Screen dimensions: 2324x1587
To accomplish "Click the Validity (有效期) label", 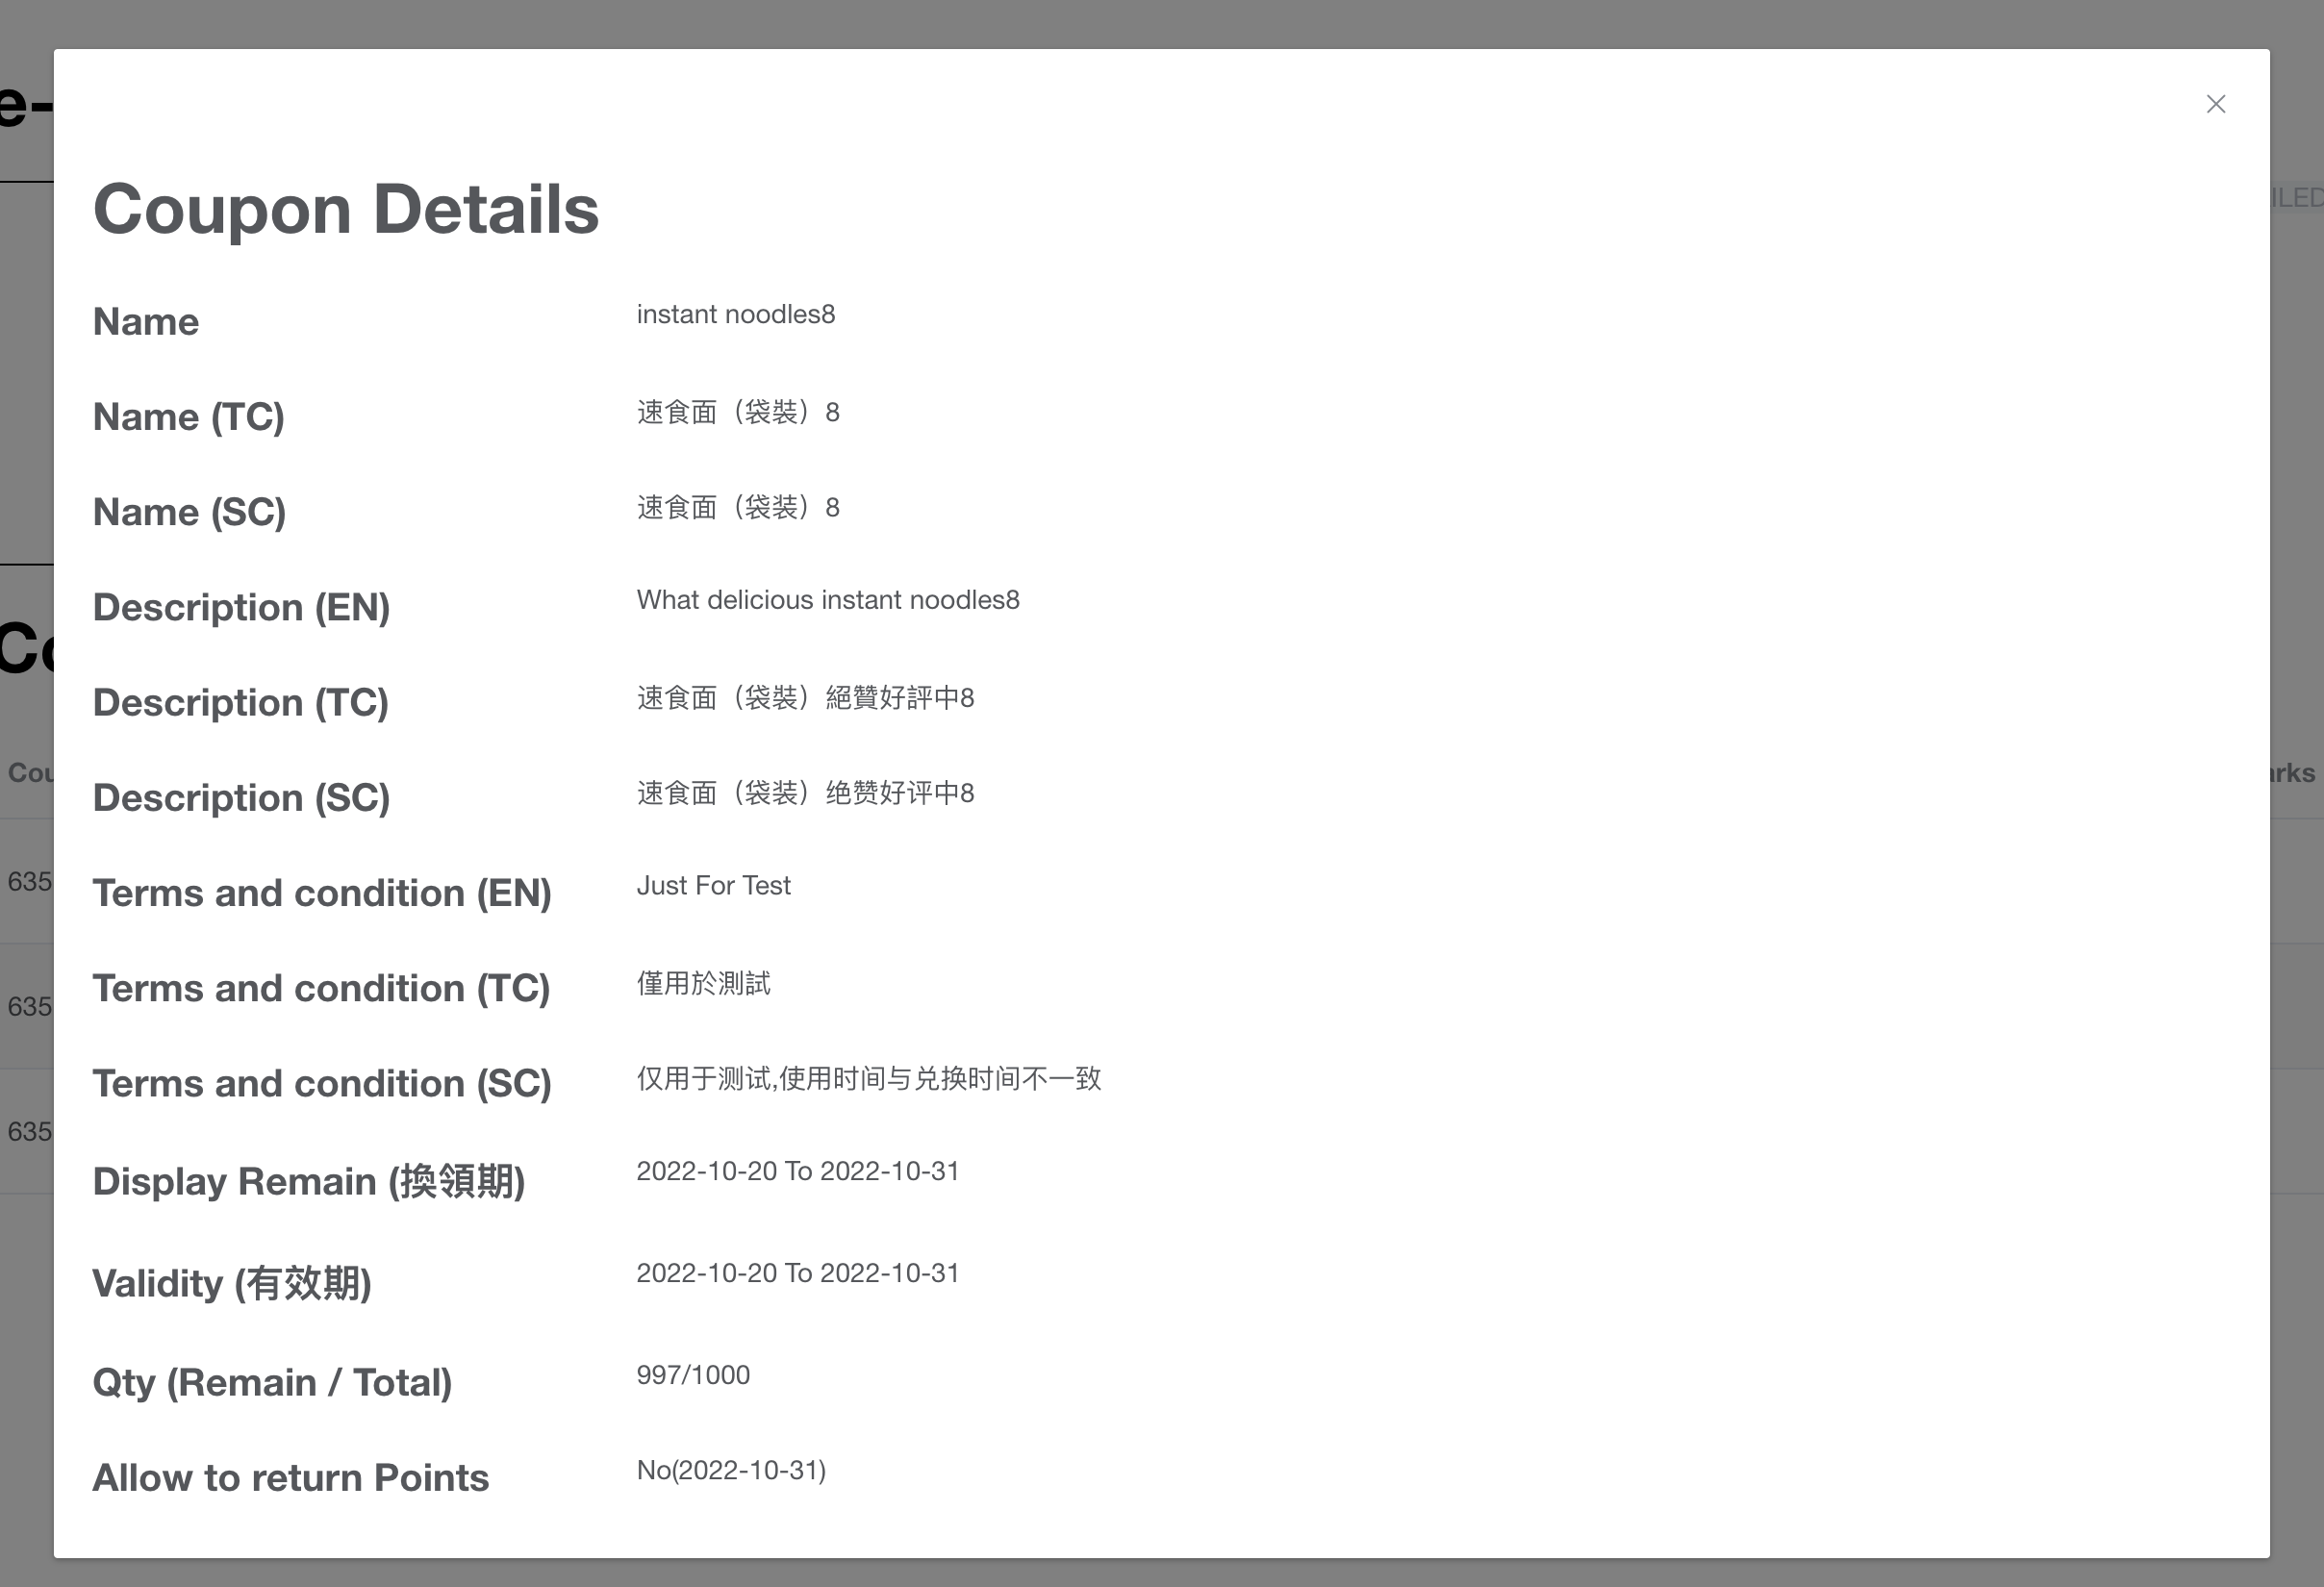I will pos(232,1284).
